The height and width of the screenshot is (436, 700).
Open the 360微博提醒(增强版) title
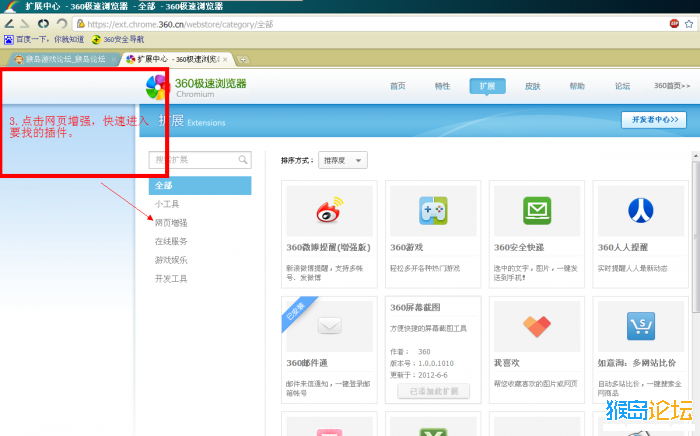pyautogui.click(x=329, y=247)
